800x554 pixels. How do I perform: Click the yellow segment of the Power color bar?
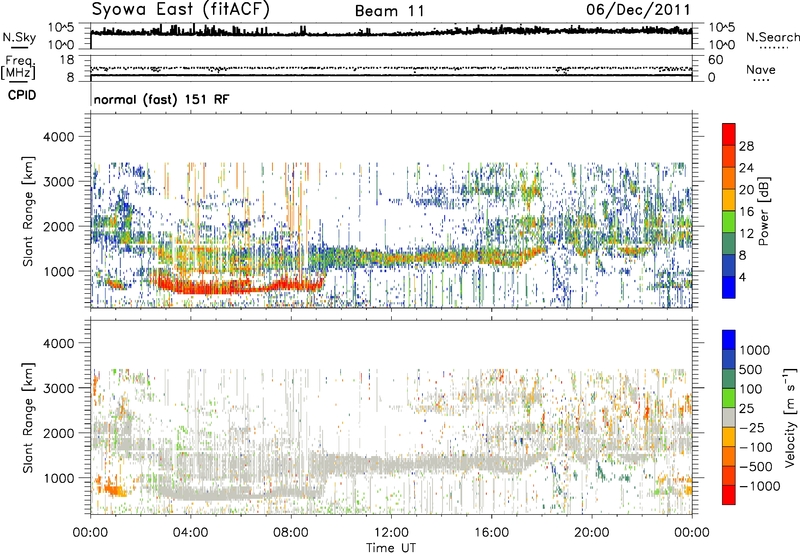pos(729,199)
